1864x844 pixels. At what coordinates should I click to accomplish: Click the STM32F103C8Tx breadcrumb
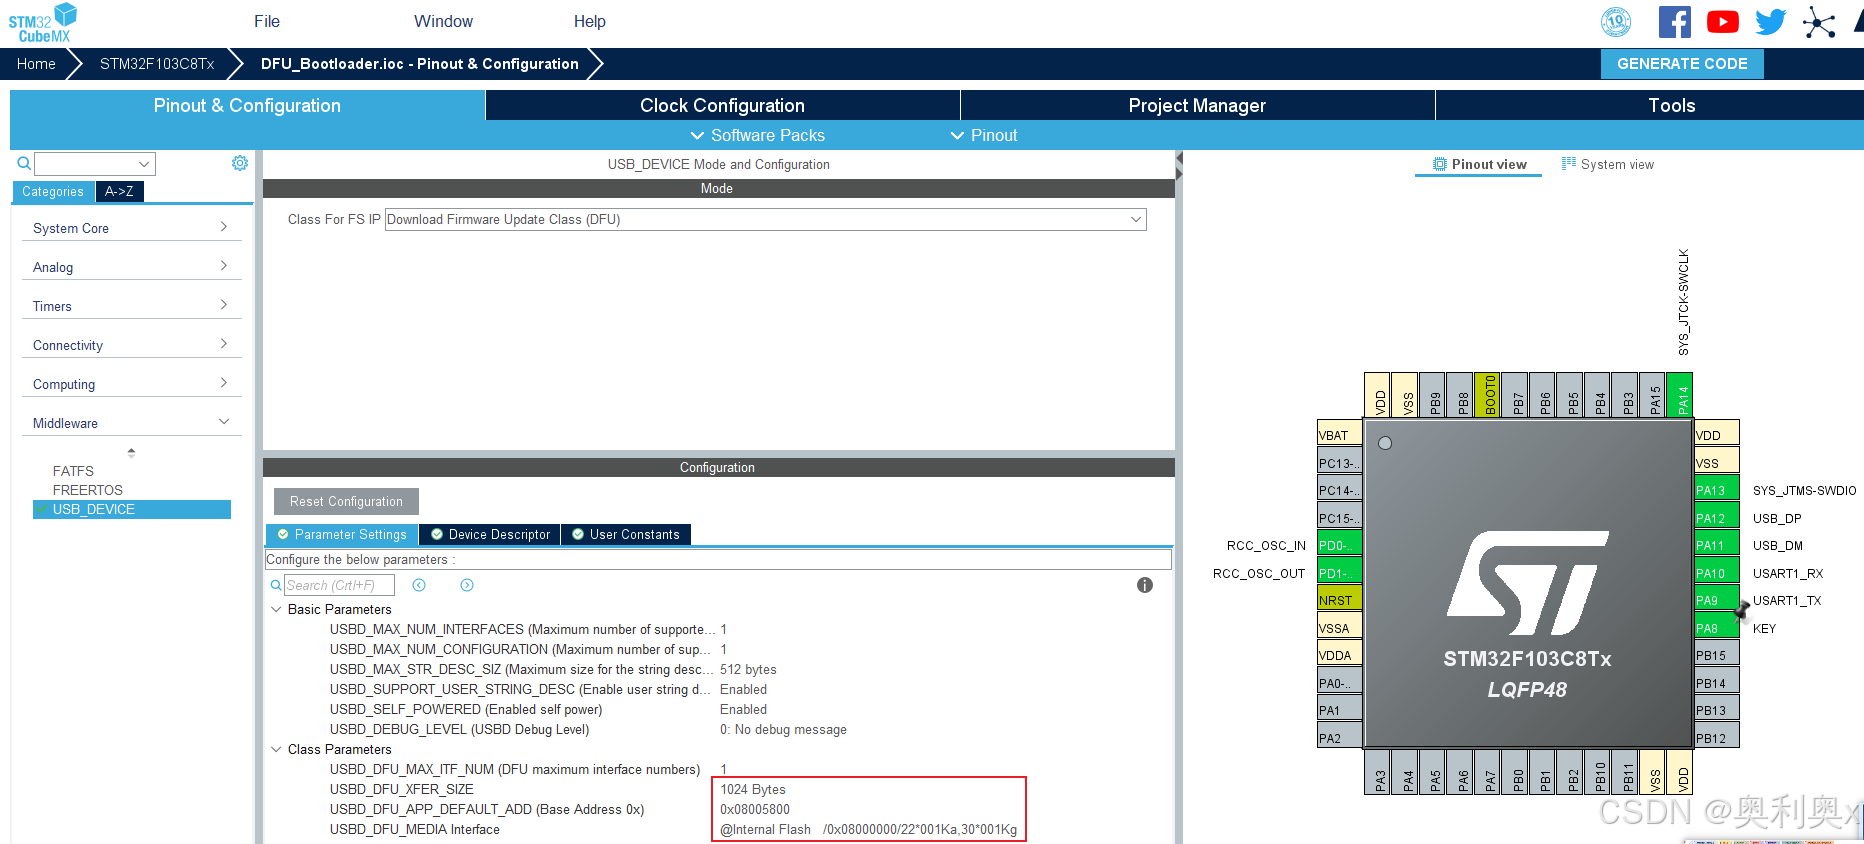coord(157,63)
